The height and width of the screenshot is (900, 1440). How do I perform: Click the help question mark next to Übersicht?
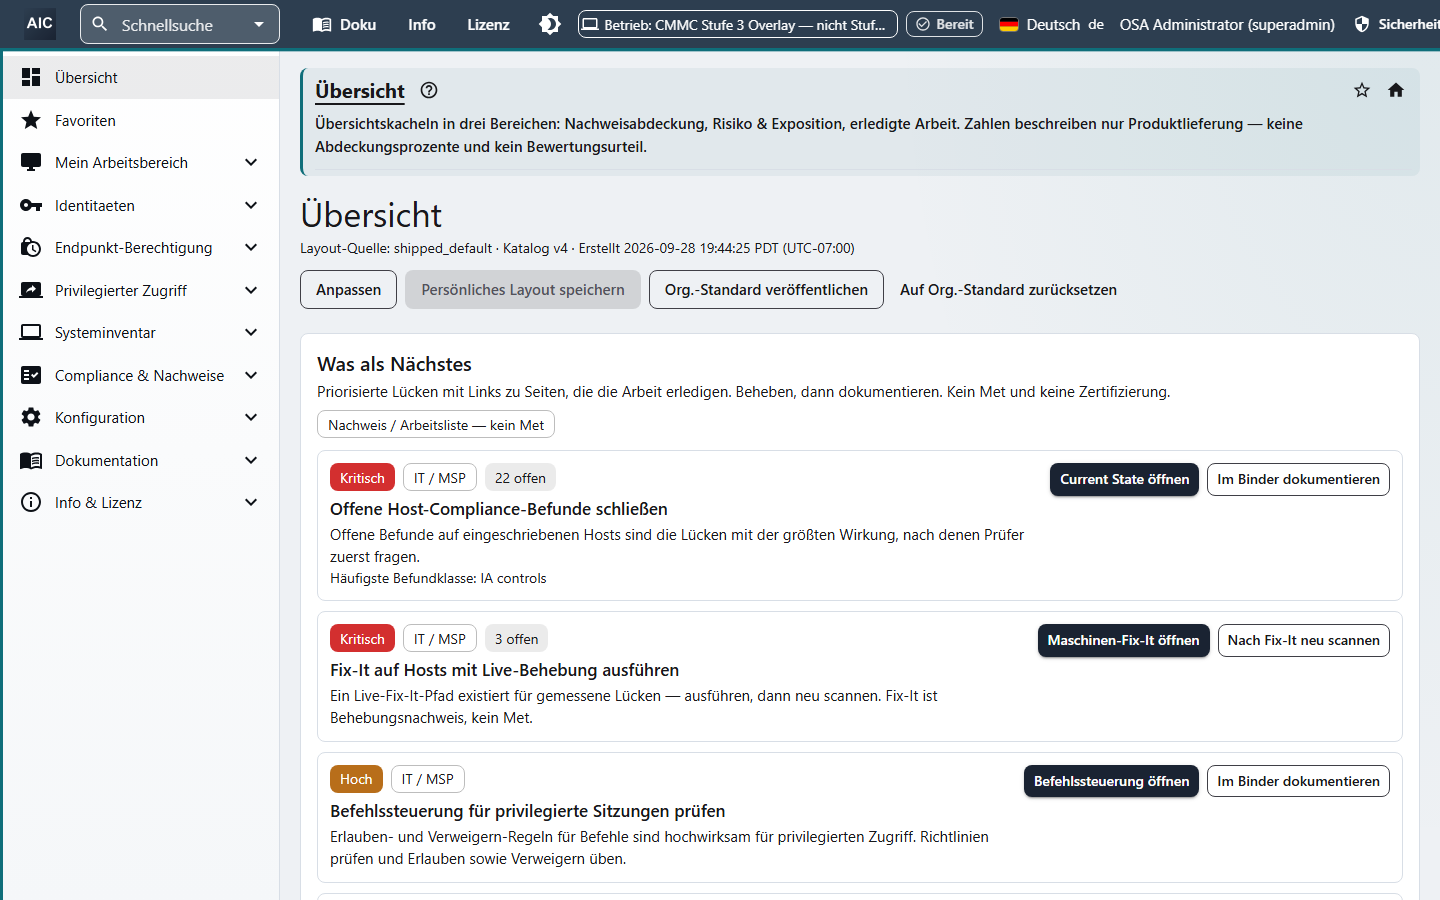coord(429,90)
